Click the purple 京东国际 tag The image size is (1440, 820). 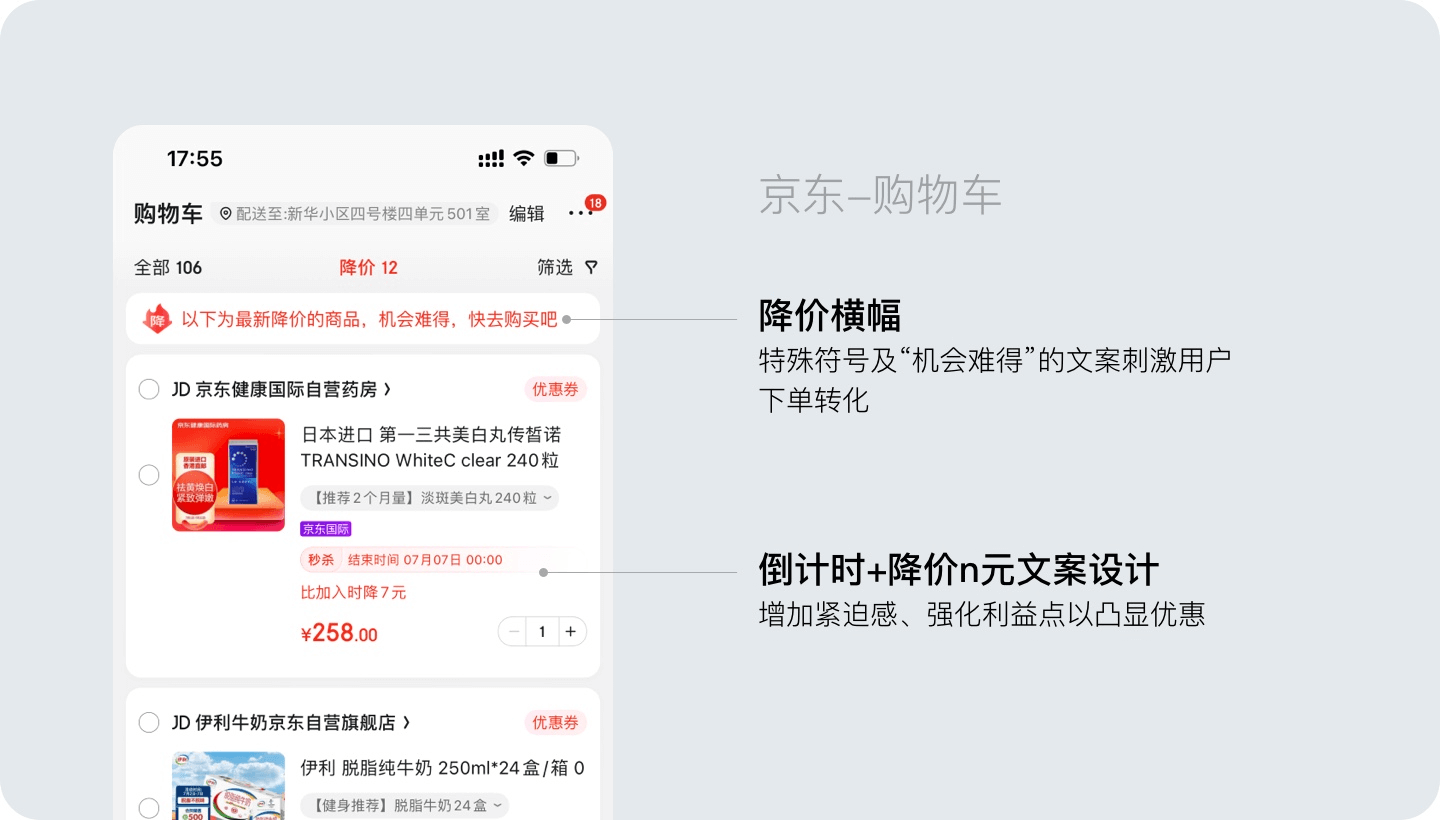(326, 529)
